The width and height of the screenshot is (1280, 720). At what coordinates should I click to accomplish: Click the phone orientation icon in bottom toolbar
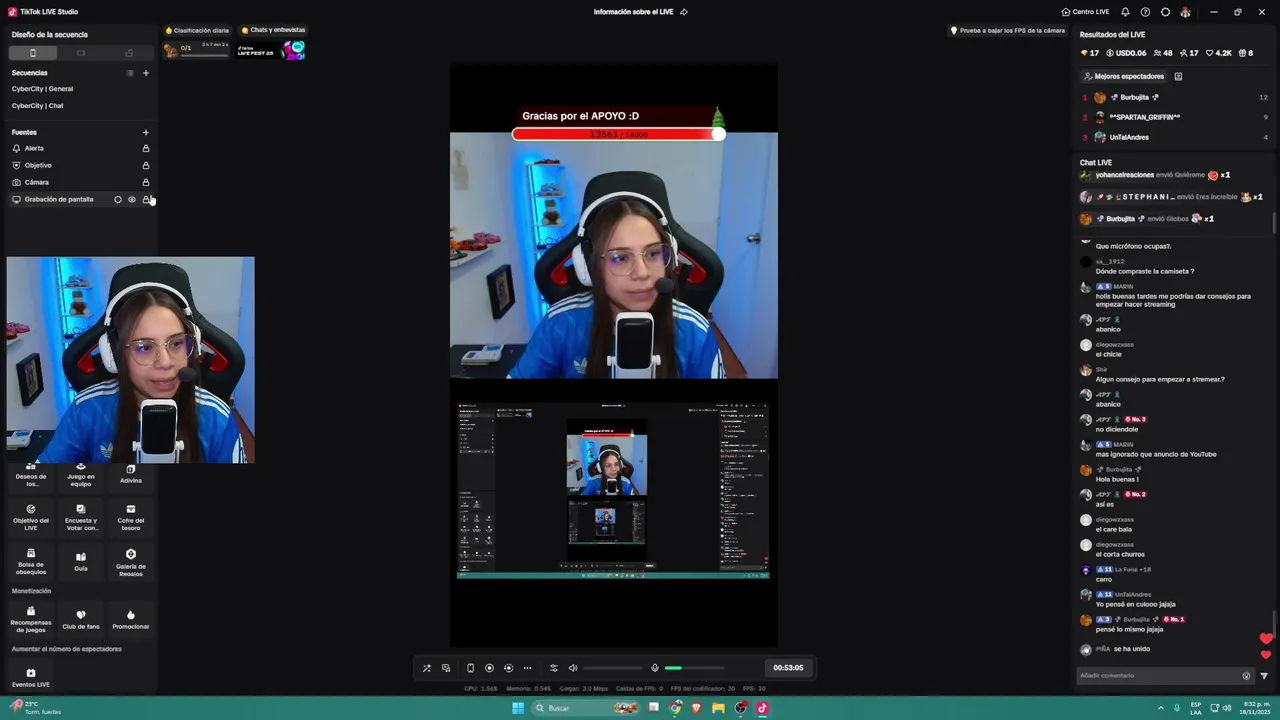(x=470, y=668)
